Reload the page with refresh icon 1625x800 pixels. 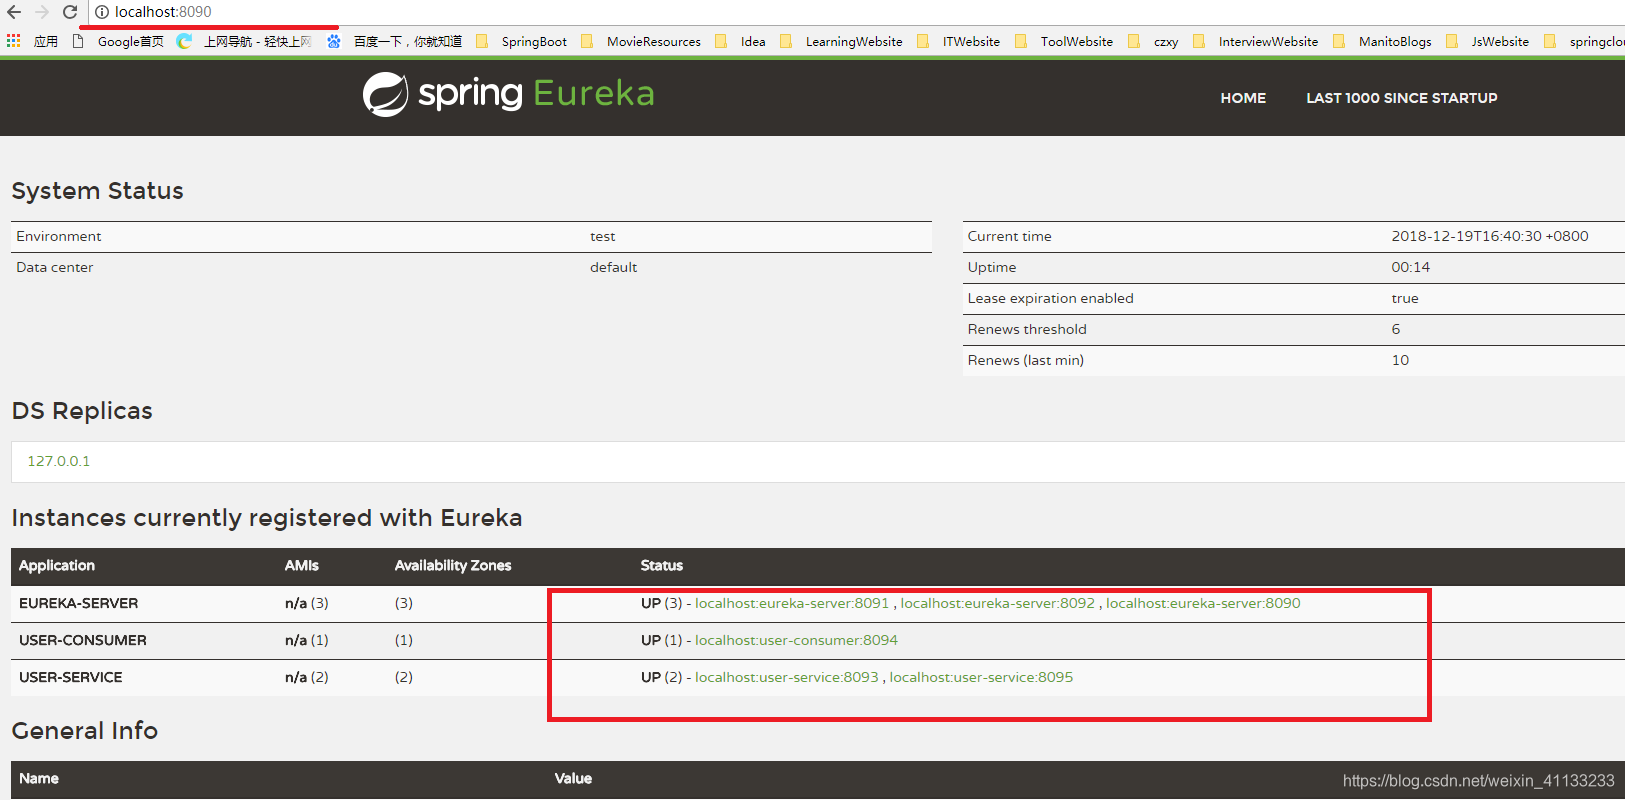click(x=70, y=12)
